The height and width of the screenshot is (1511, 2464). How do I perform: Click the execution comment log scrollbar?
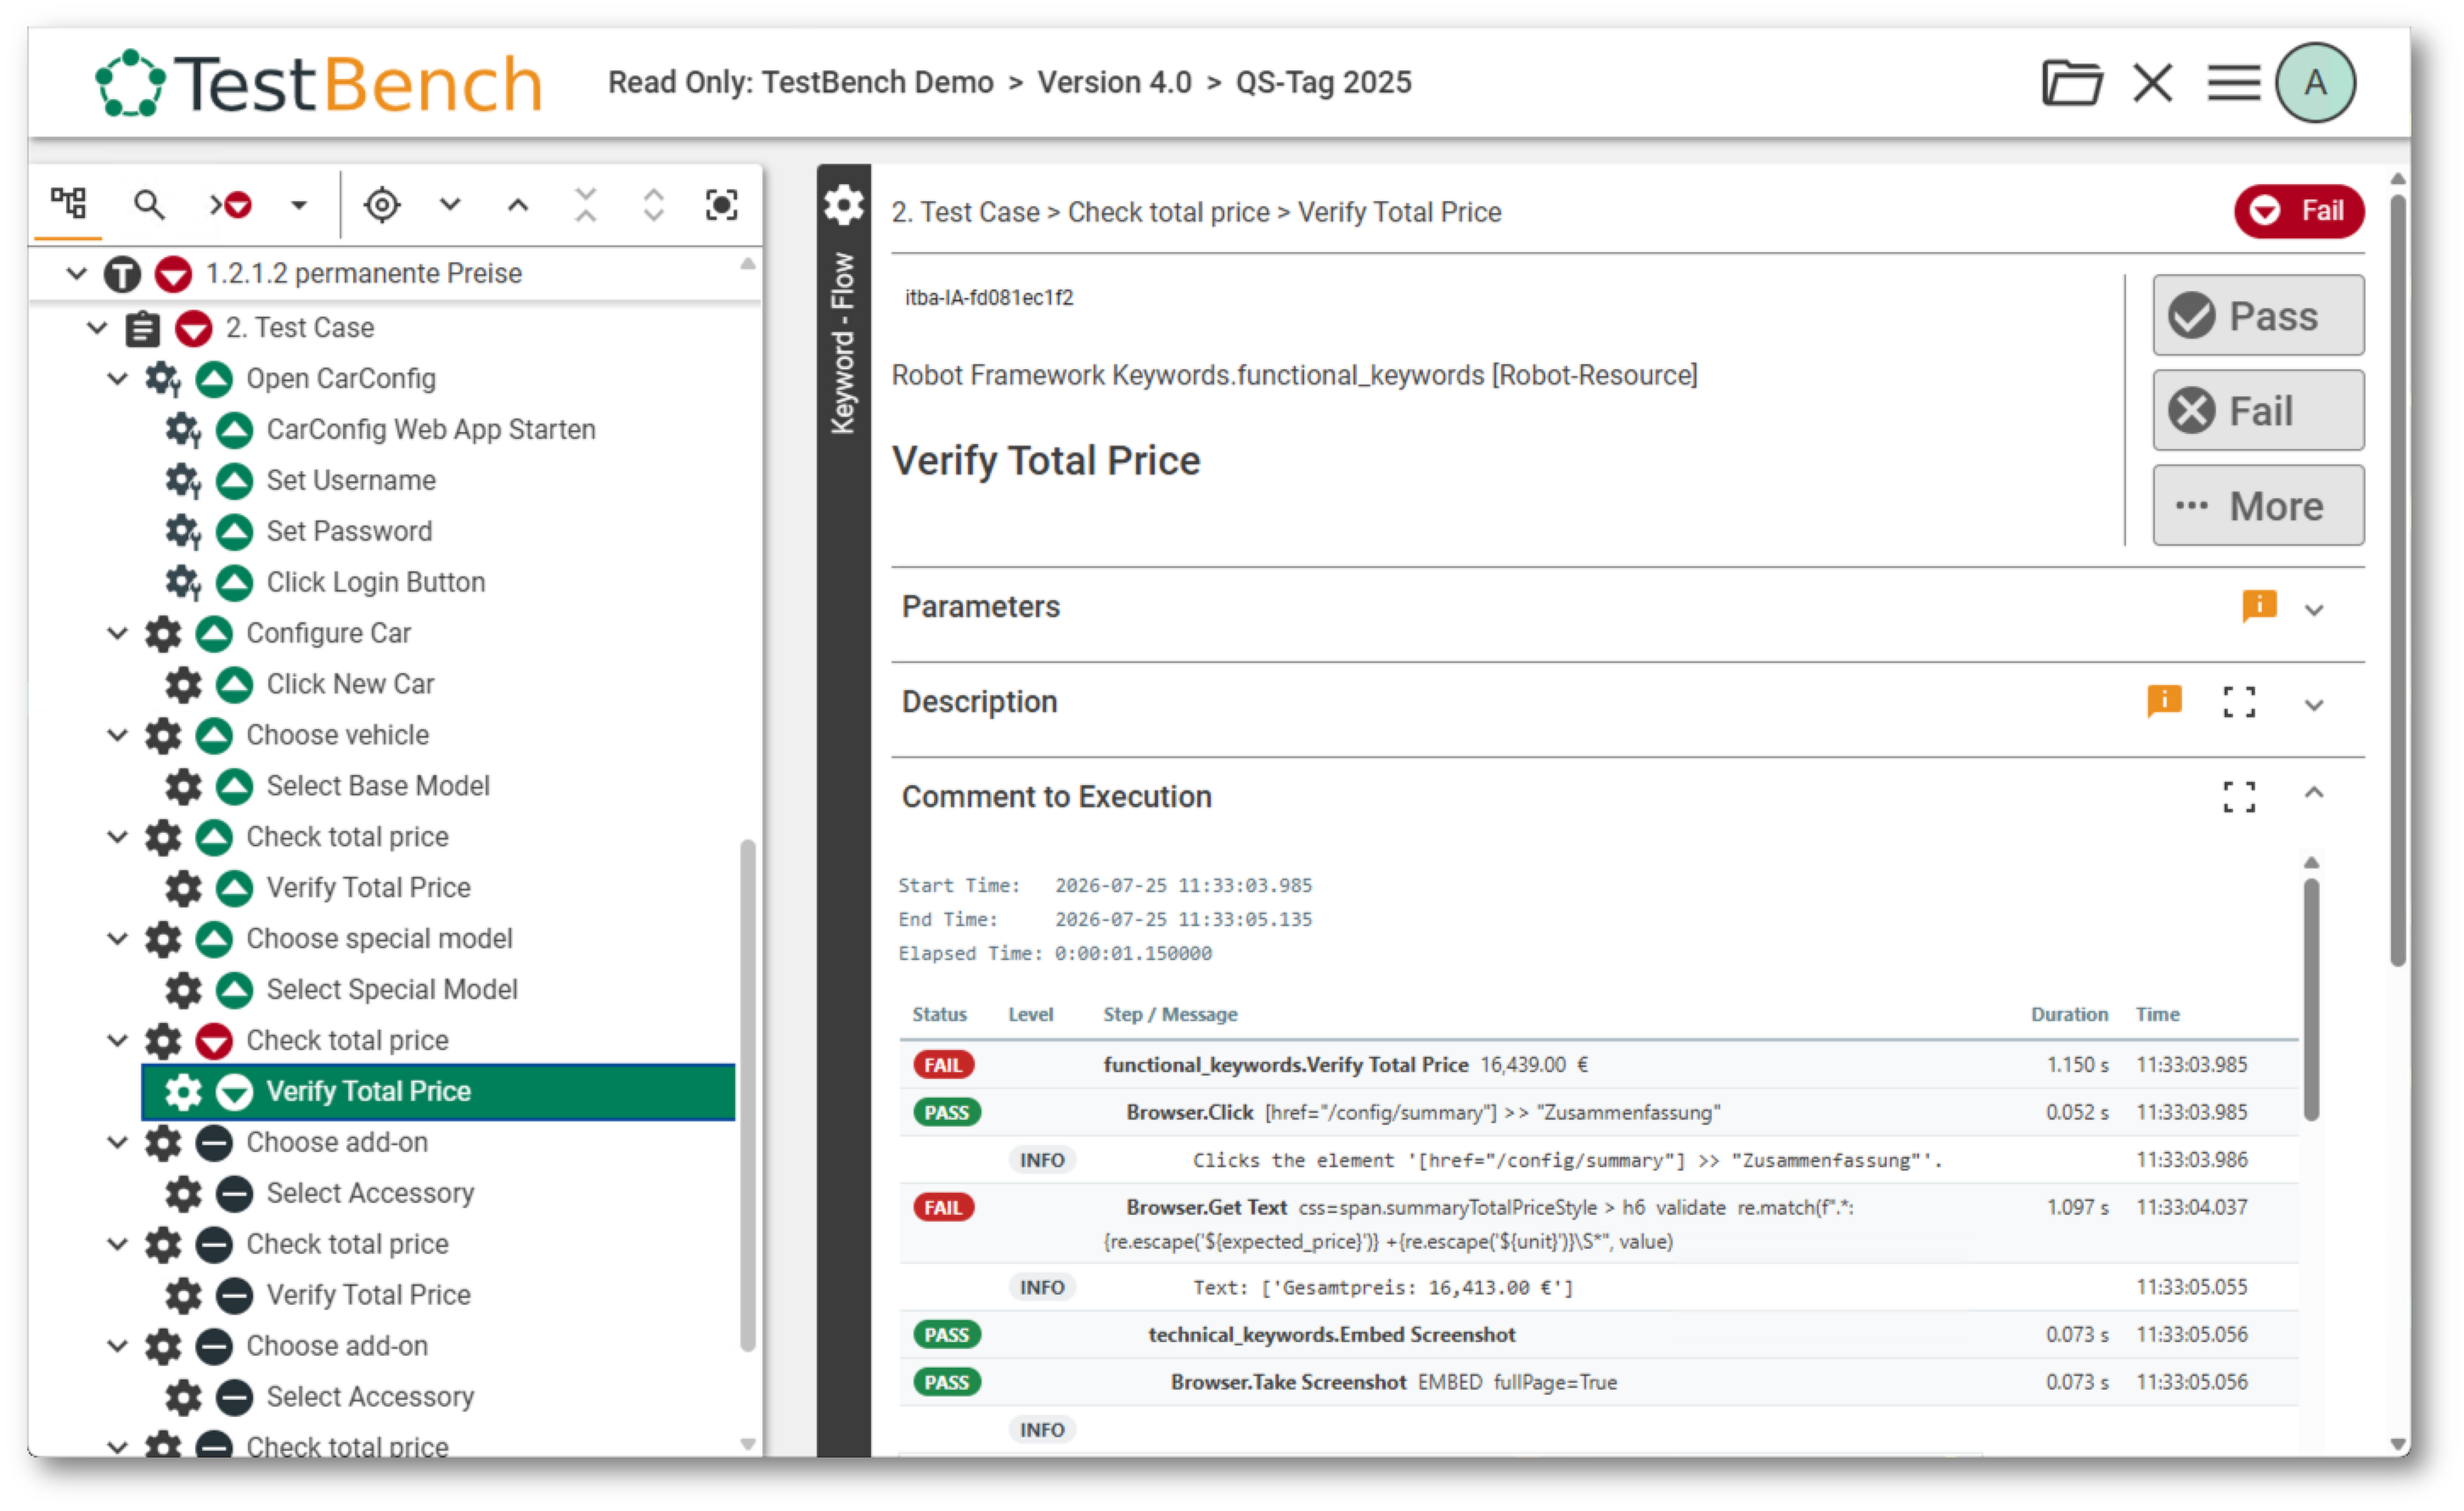click(x=2311, y=1000)
